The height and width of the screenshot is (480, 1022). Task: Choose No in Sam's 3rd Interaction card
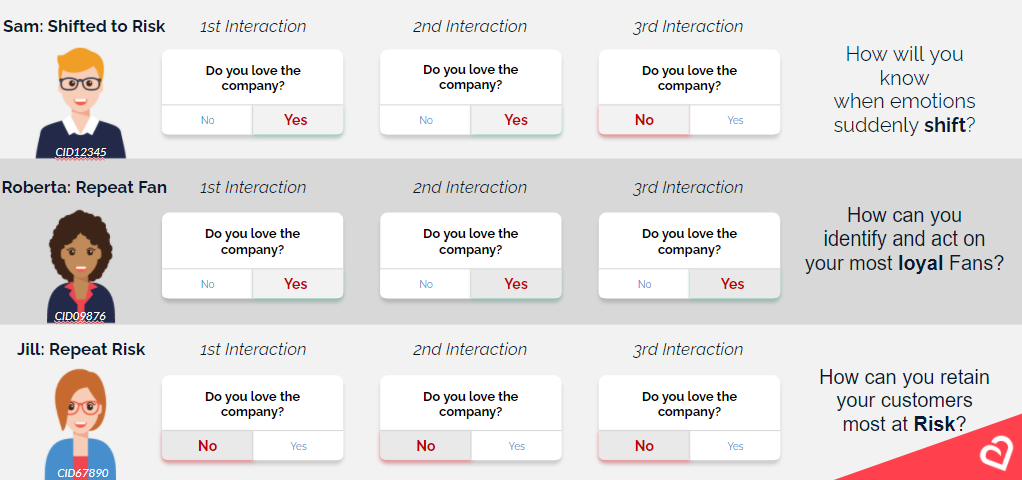[x=644, y=120]
